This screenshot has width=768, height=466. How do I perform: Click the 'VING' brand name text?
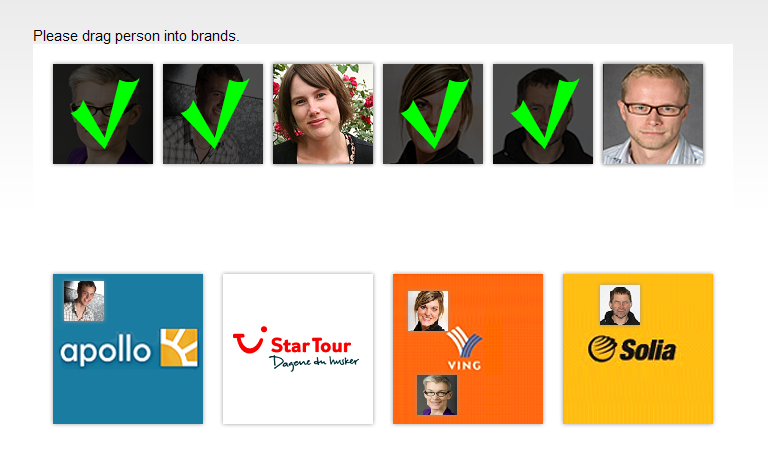464,365
